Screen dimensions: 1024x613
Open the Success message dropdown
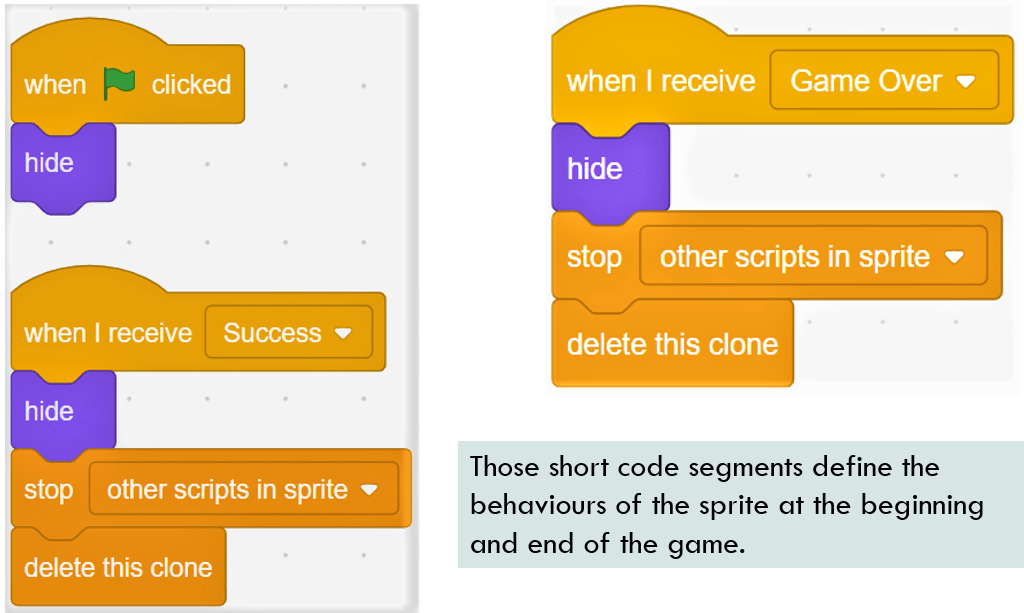(x=287, y=333)
